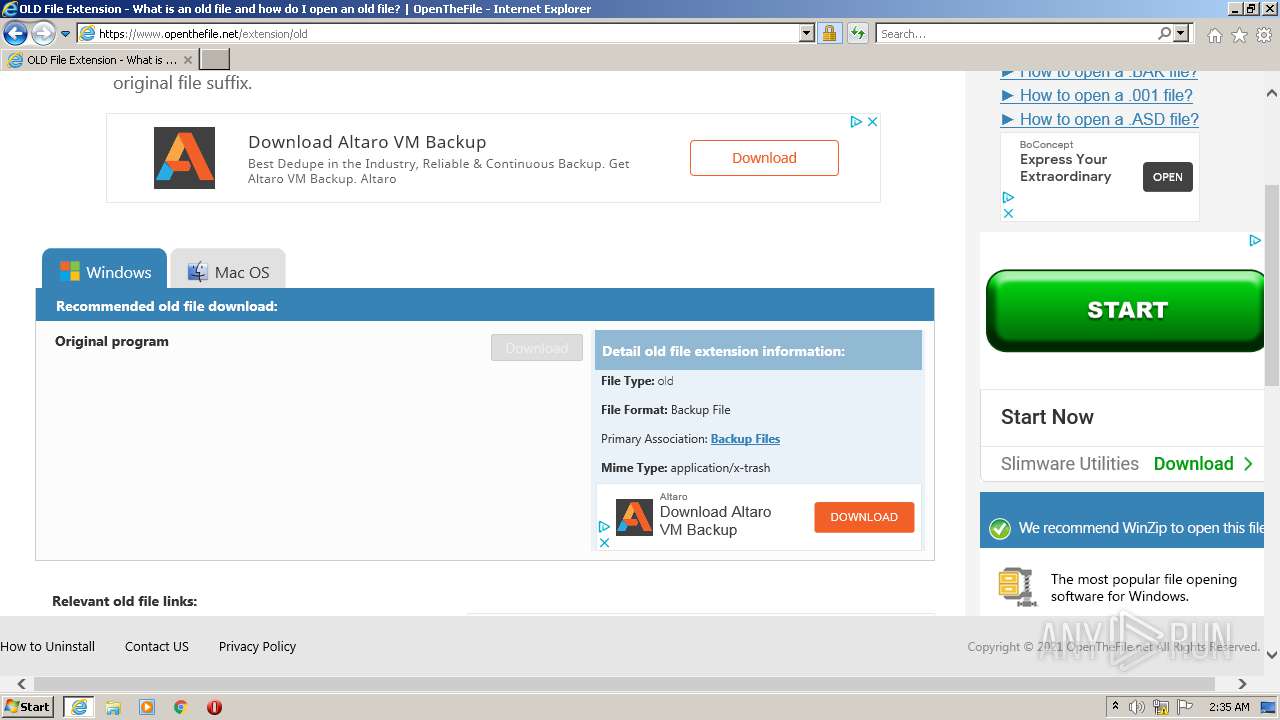Screen dimensions: 1280x720
Task: Click AdChoices icon on top banner ad
Action: point(856,121)
